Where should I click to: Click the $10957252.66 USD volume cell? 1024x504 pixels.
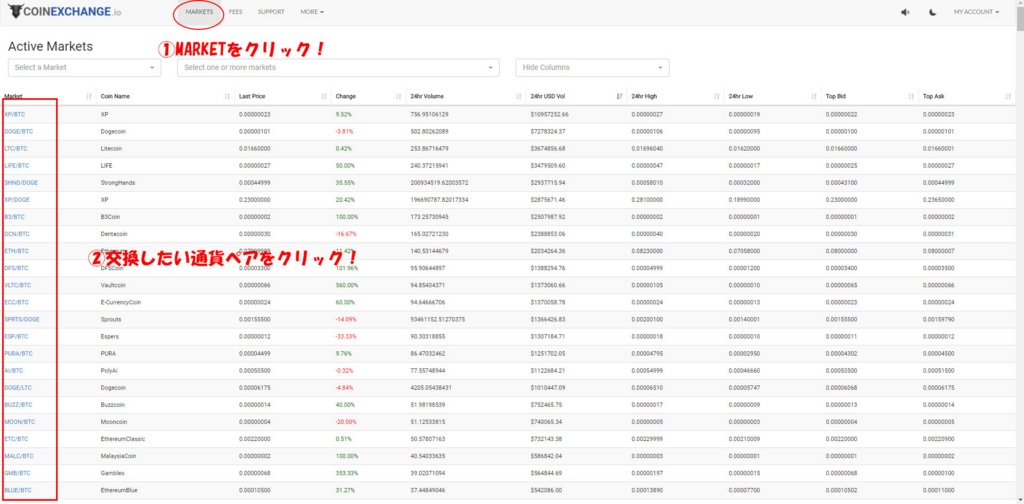[x=550, y=114]
